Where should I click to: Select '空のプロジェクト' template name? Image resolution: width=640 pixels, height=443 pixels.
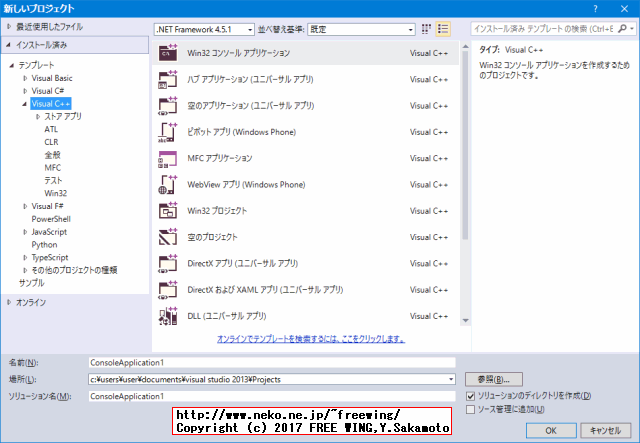[212, 237]
